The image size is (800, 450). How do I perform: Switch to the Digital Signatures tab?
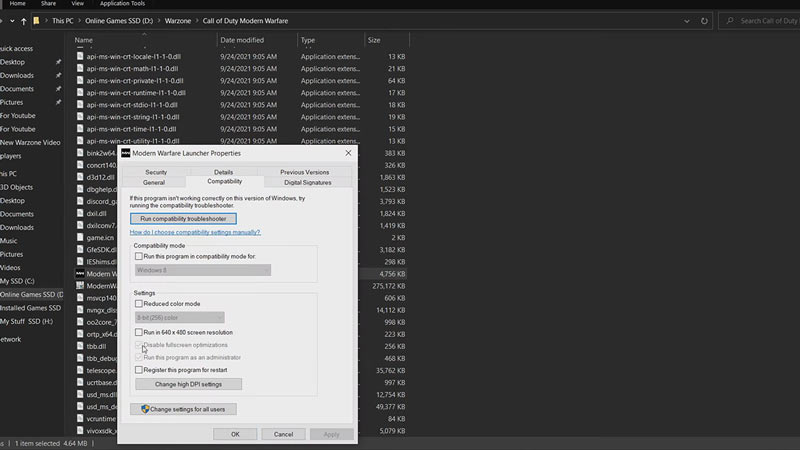(x=308, y=182)
